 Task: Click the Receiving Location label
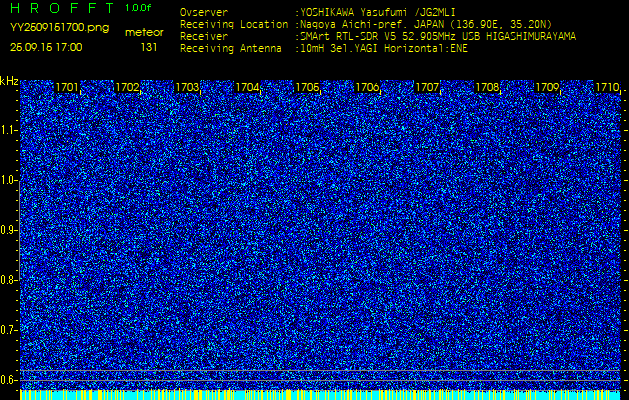tap(234, 24)
